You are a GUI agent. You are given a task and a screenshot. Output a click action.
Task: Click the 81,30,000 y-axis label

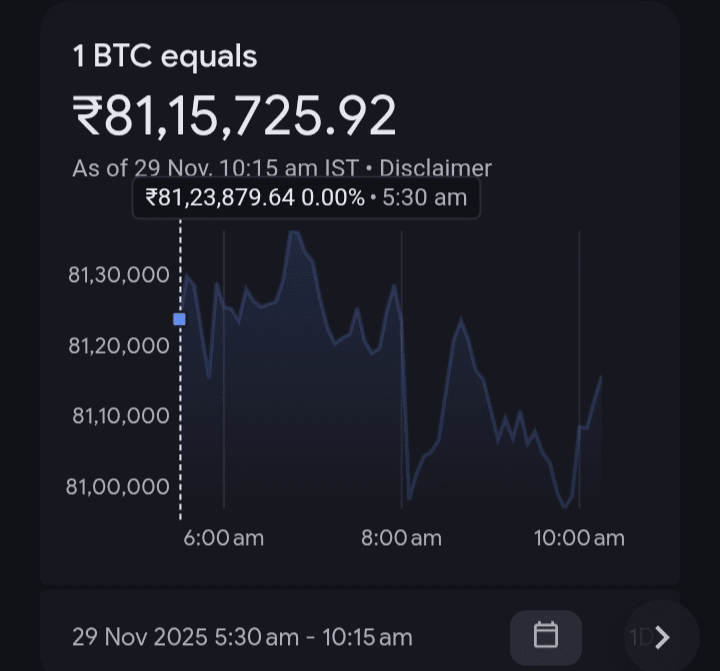click(x=118, y=275)
